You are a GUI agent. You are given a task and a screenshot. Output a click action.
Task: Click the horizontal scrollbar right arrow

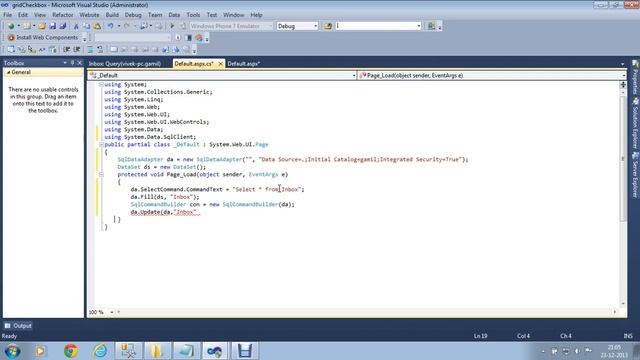(x=615, y=312)
